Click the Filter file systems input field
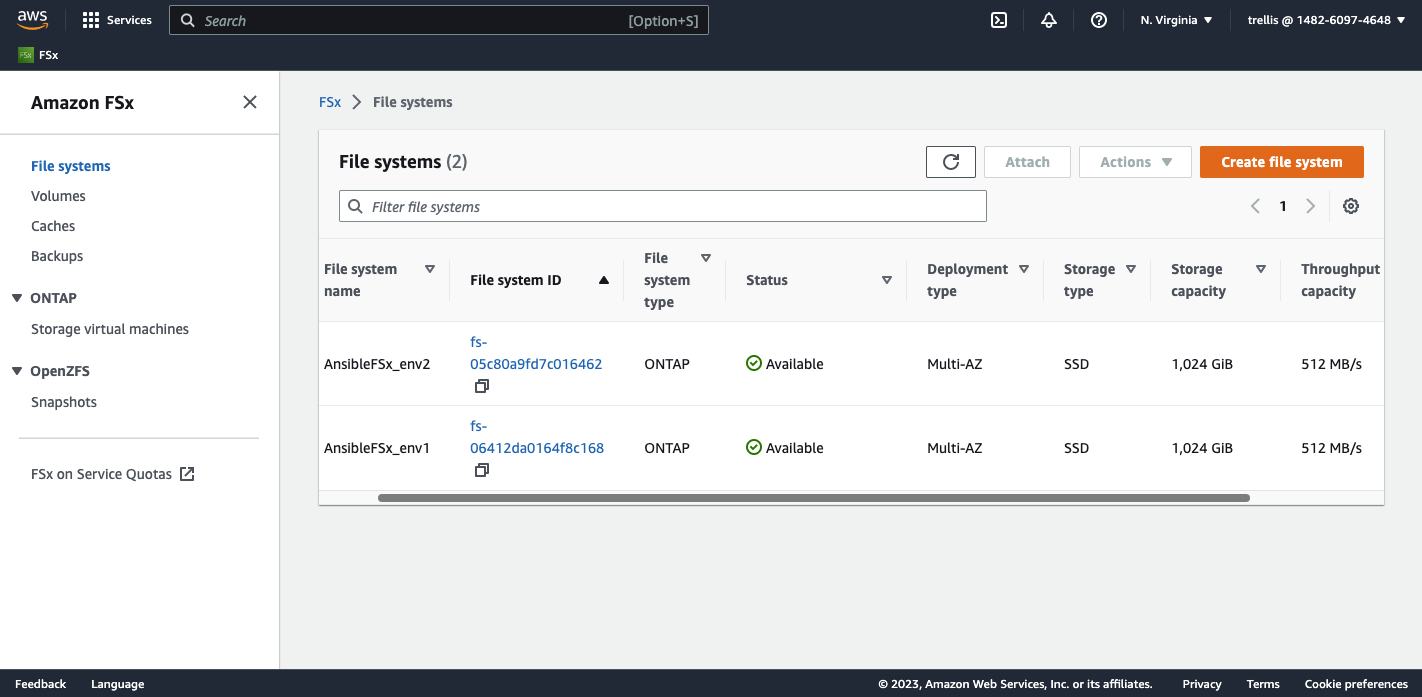The height and width of the screenshot is (697, 1422). 662,206
